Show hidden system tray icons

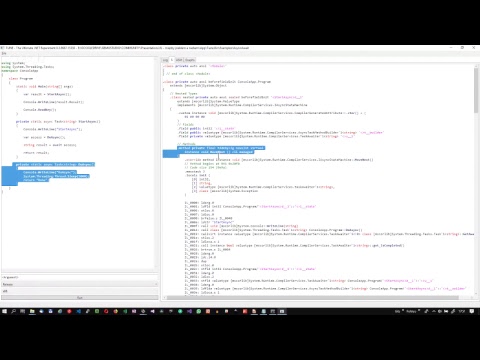coord(434,311)
